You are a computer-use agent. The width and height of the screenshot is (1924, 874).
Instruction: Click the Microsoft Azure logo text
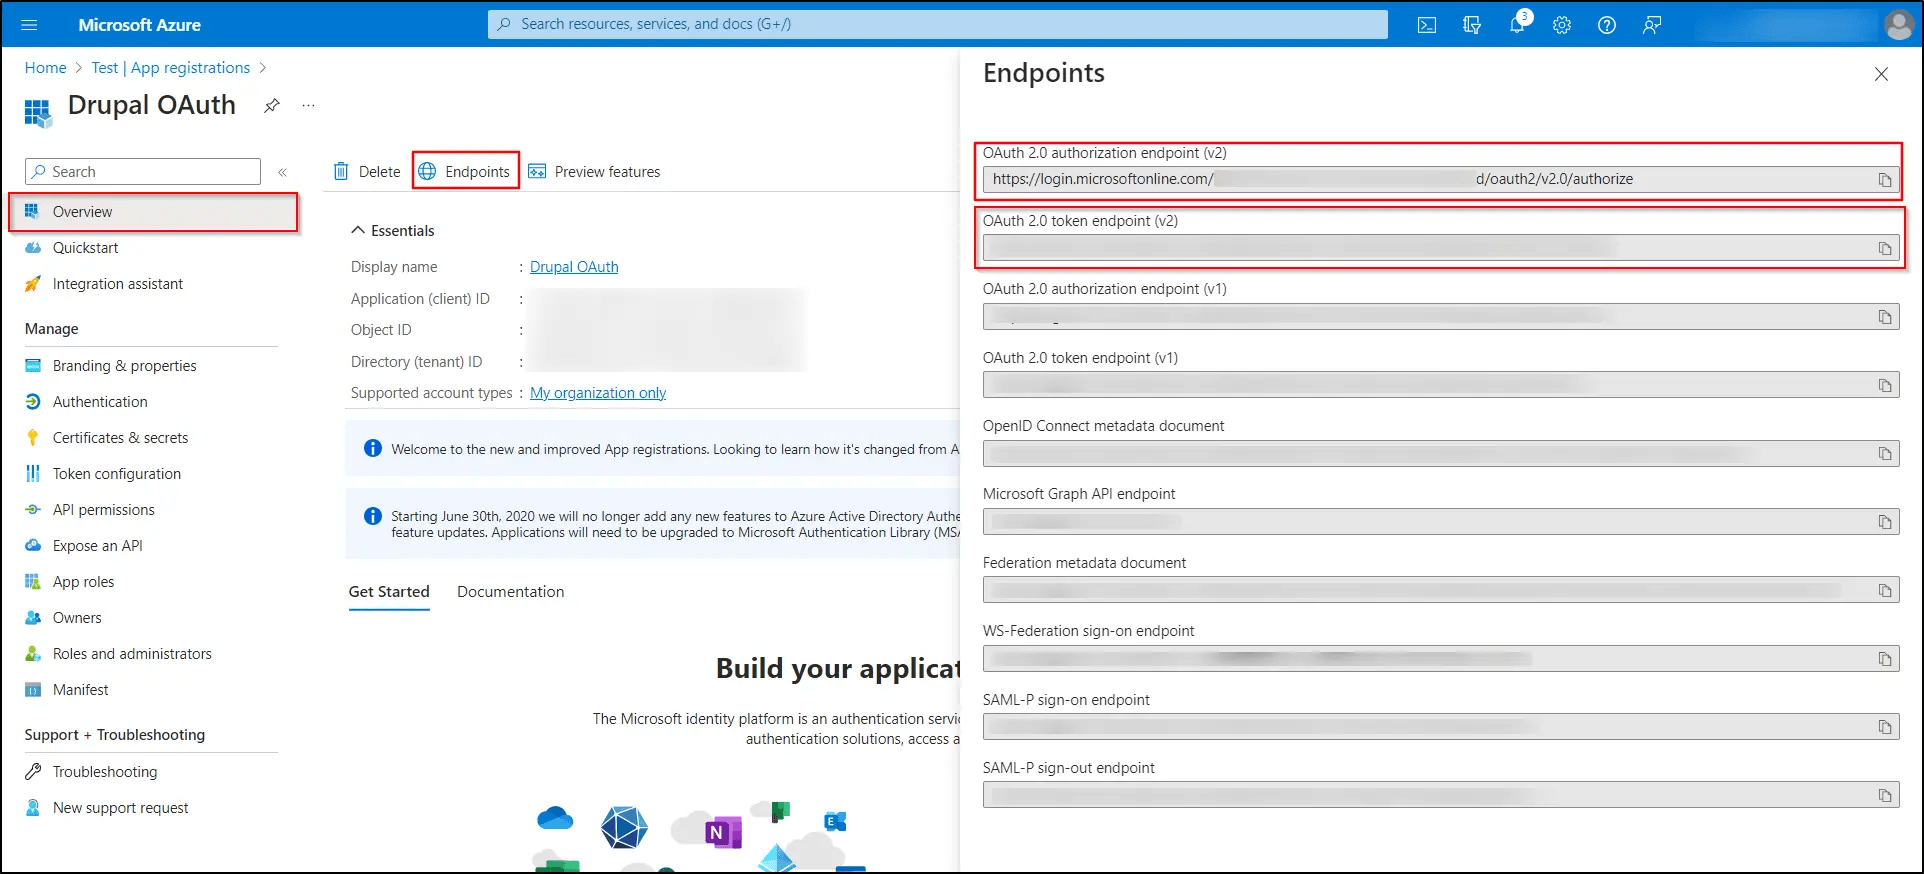click(140, 25)
